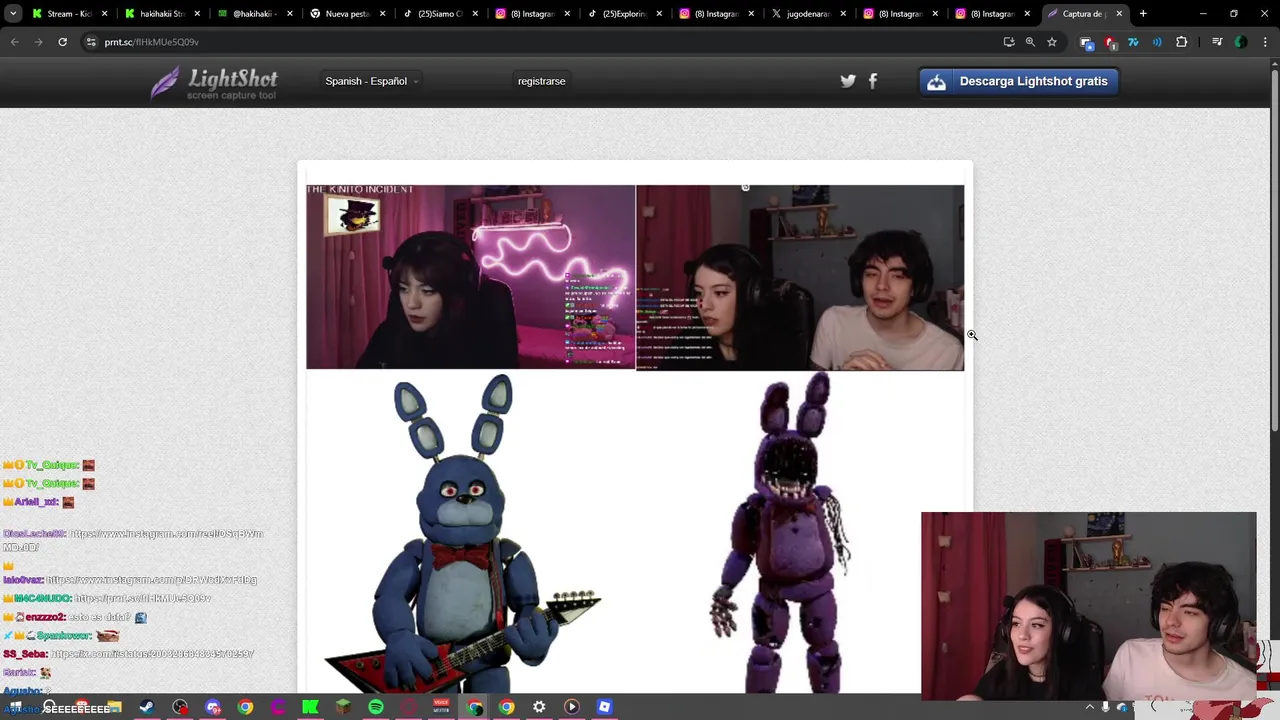Close the "Nueva pestaña" tab
1280x720 pixels.
coord(383,14)
